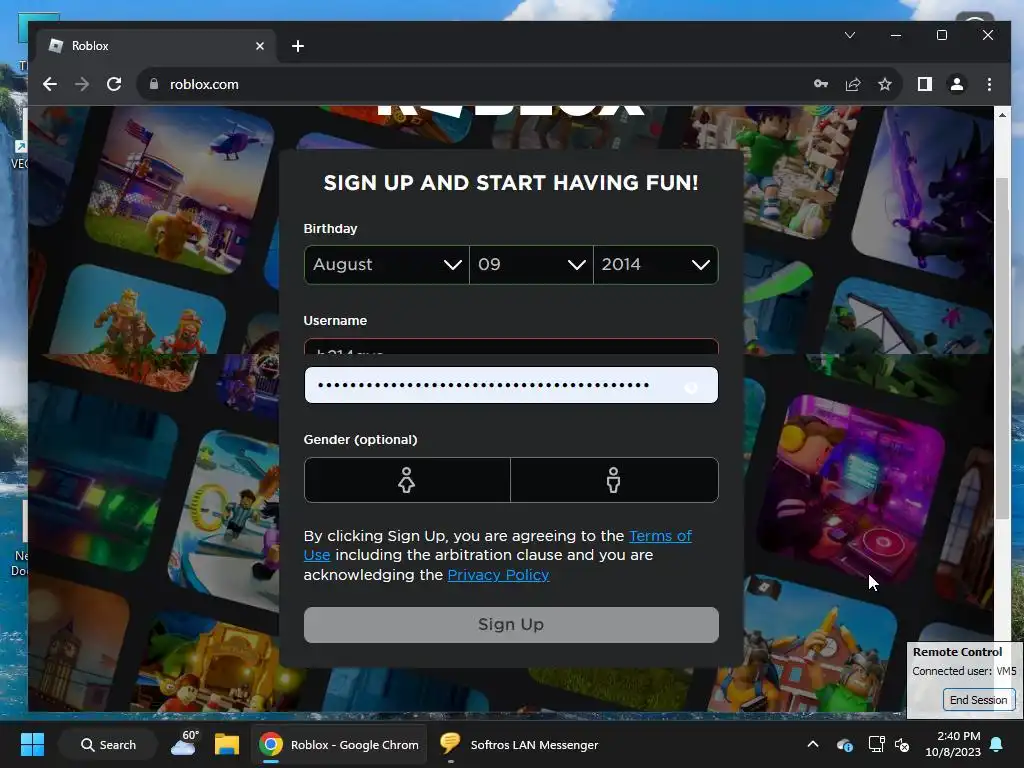Open the birthday day dropdown showing 09
Viewport: 1024px width, 768px height.
(531, 264)
